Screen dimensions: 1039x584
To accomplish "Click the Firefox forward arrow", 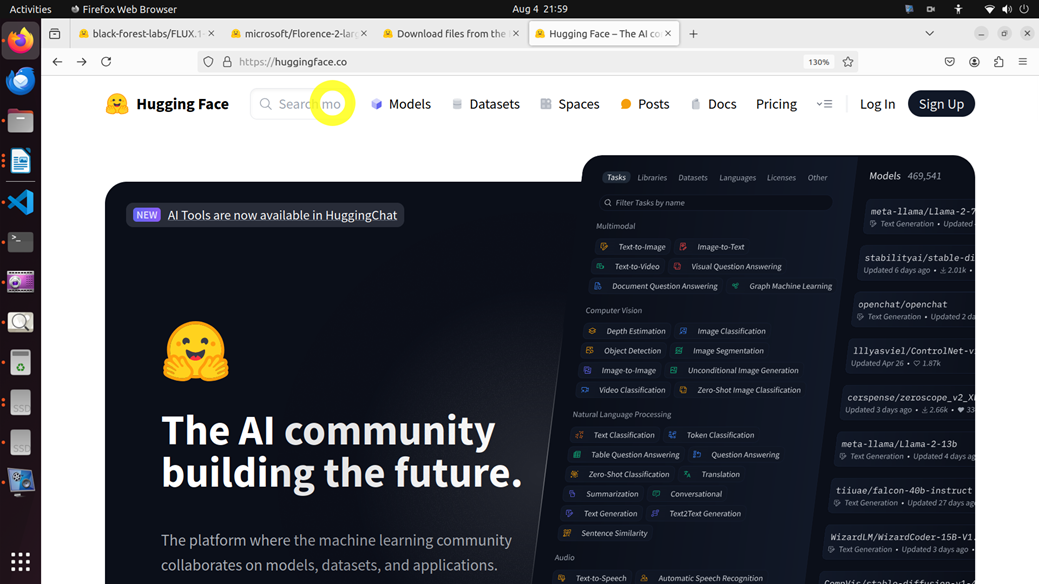I will (x=82, y=62).
